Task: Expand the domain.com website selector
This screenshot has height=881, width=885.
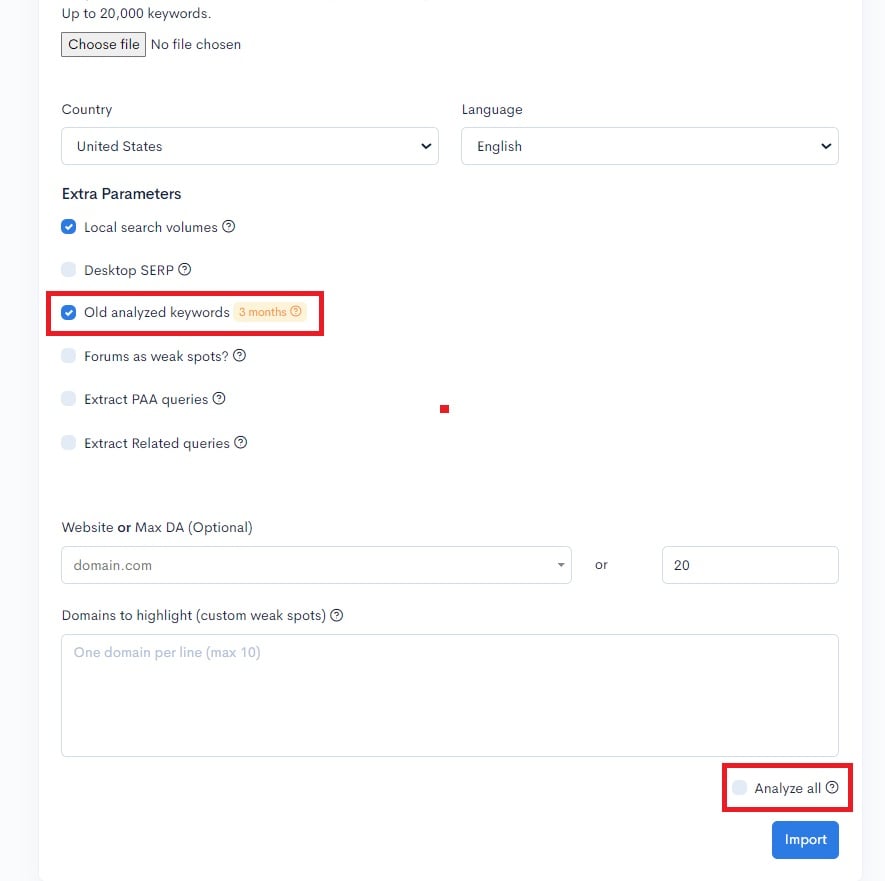Action: pyautogui.click(x=316, y=565)
